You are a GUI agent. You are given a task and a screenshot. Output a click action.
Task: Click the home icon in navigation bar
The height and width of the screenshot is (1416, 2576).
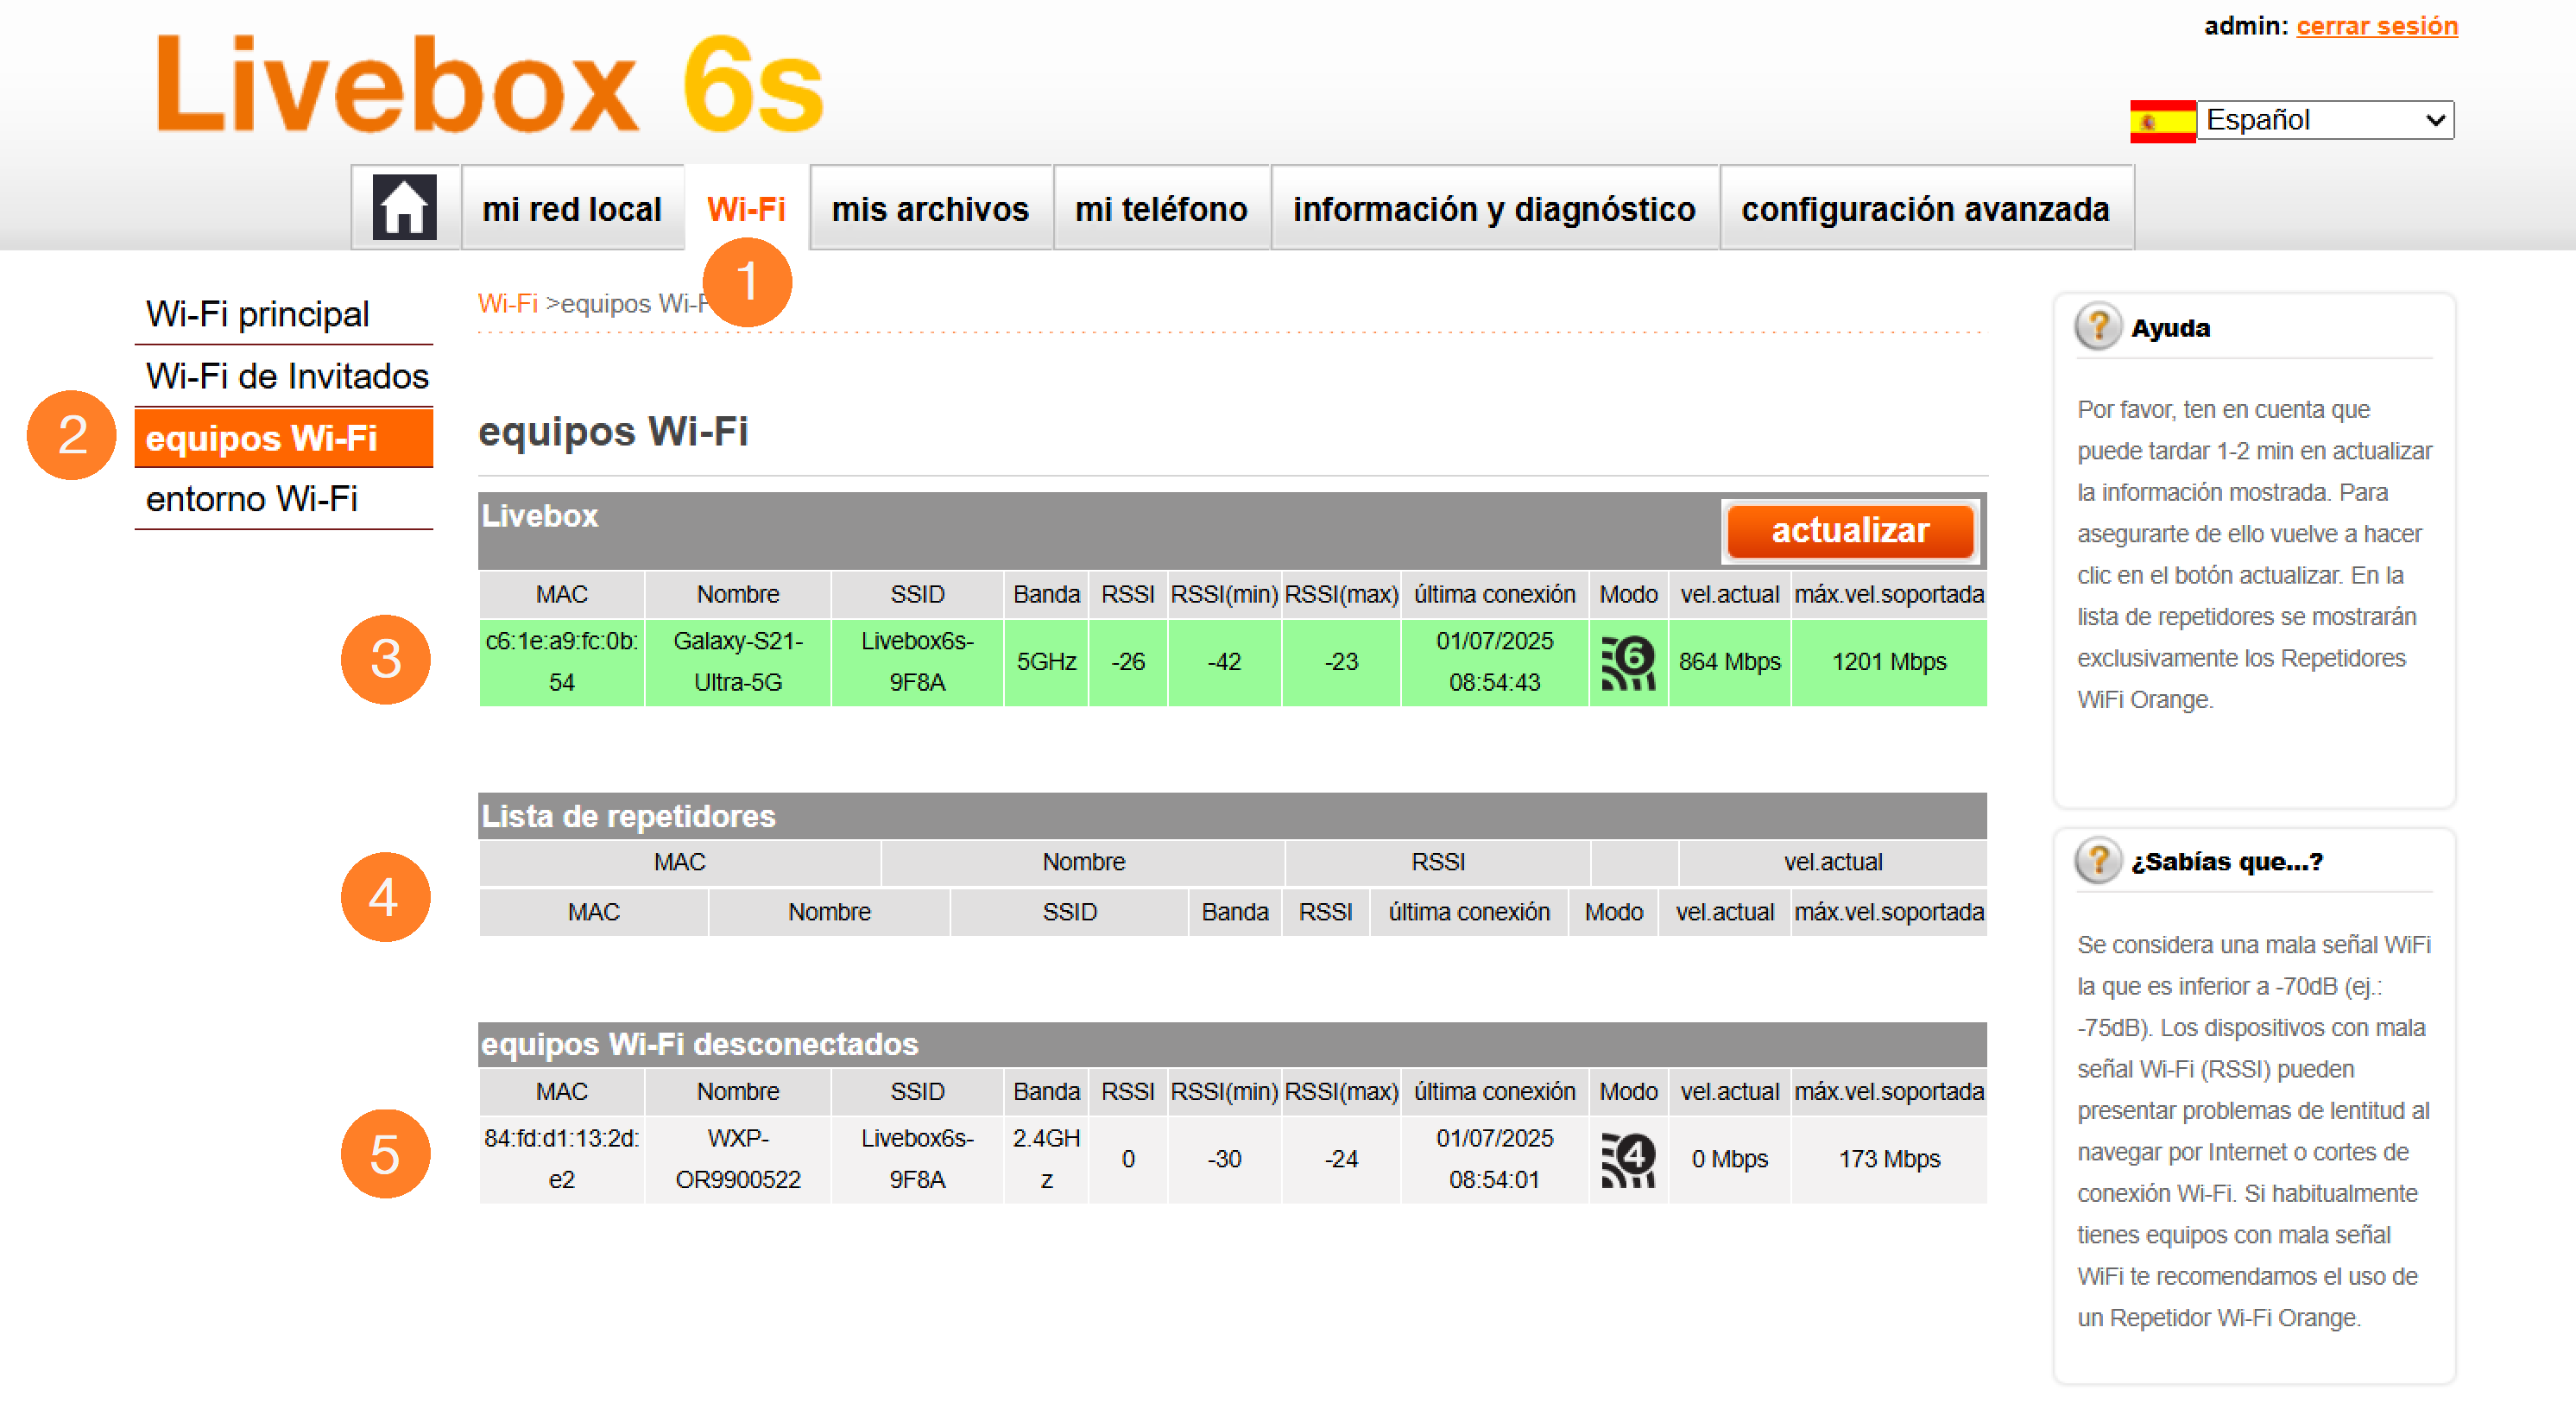(404, 208)
